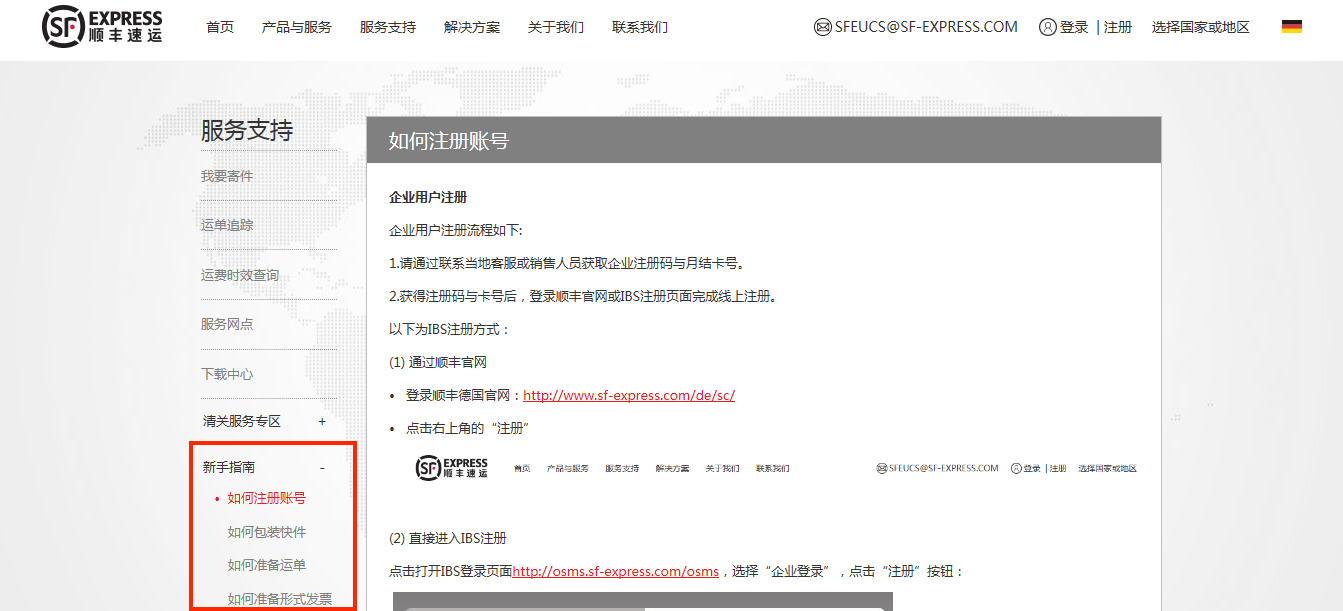Select 我要寄件 in sidebar

227,176
